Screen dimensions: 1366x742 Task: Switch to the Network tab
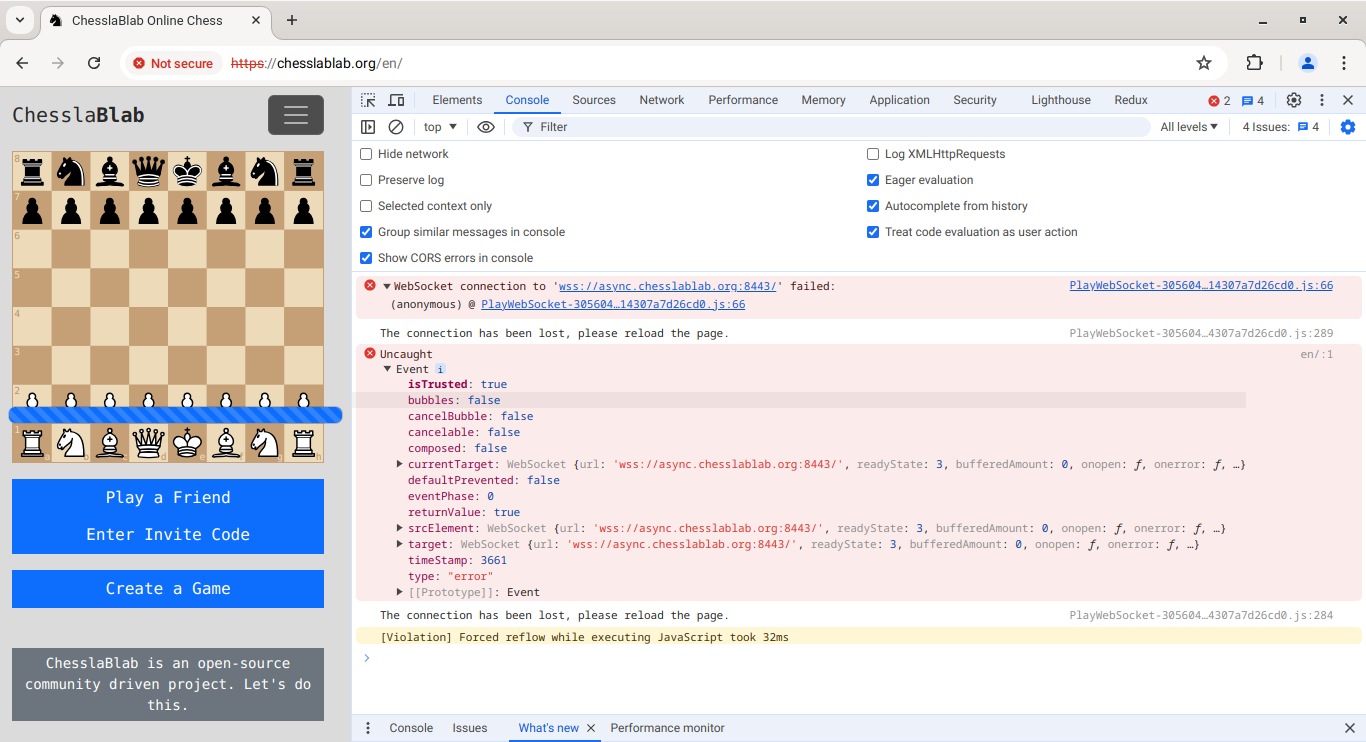pyautogui.click(x=662, y=100)
